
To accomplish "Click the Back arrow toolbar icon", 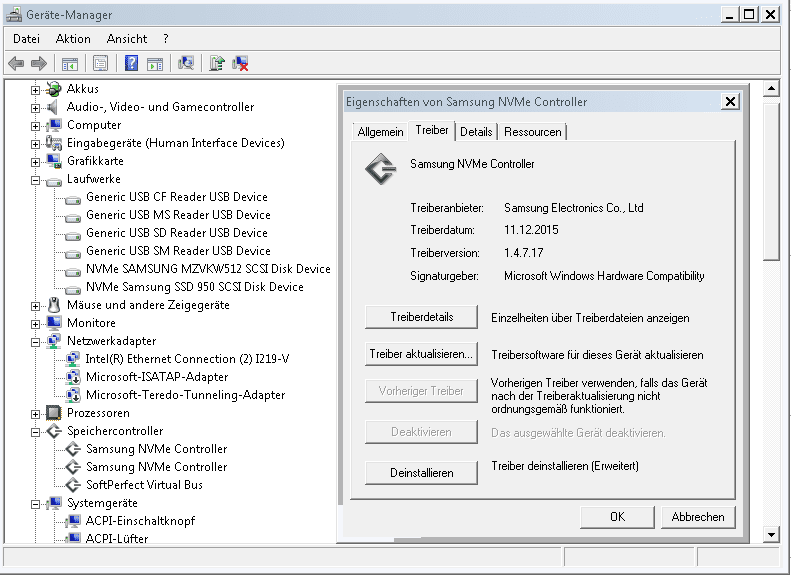I will click(16, 64).
